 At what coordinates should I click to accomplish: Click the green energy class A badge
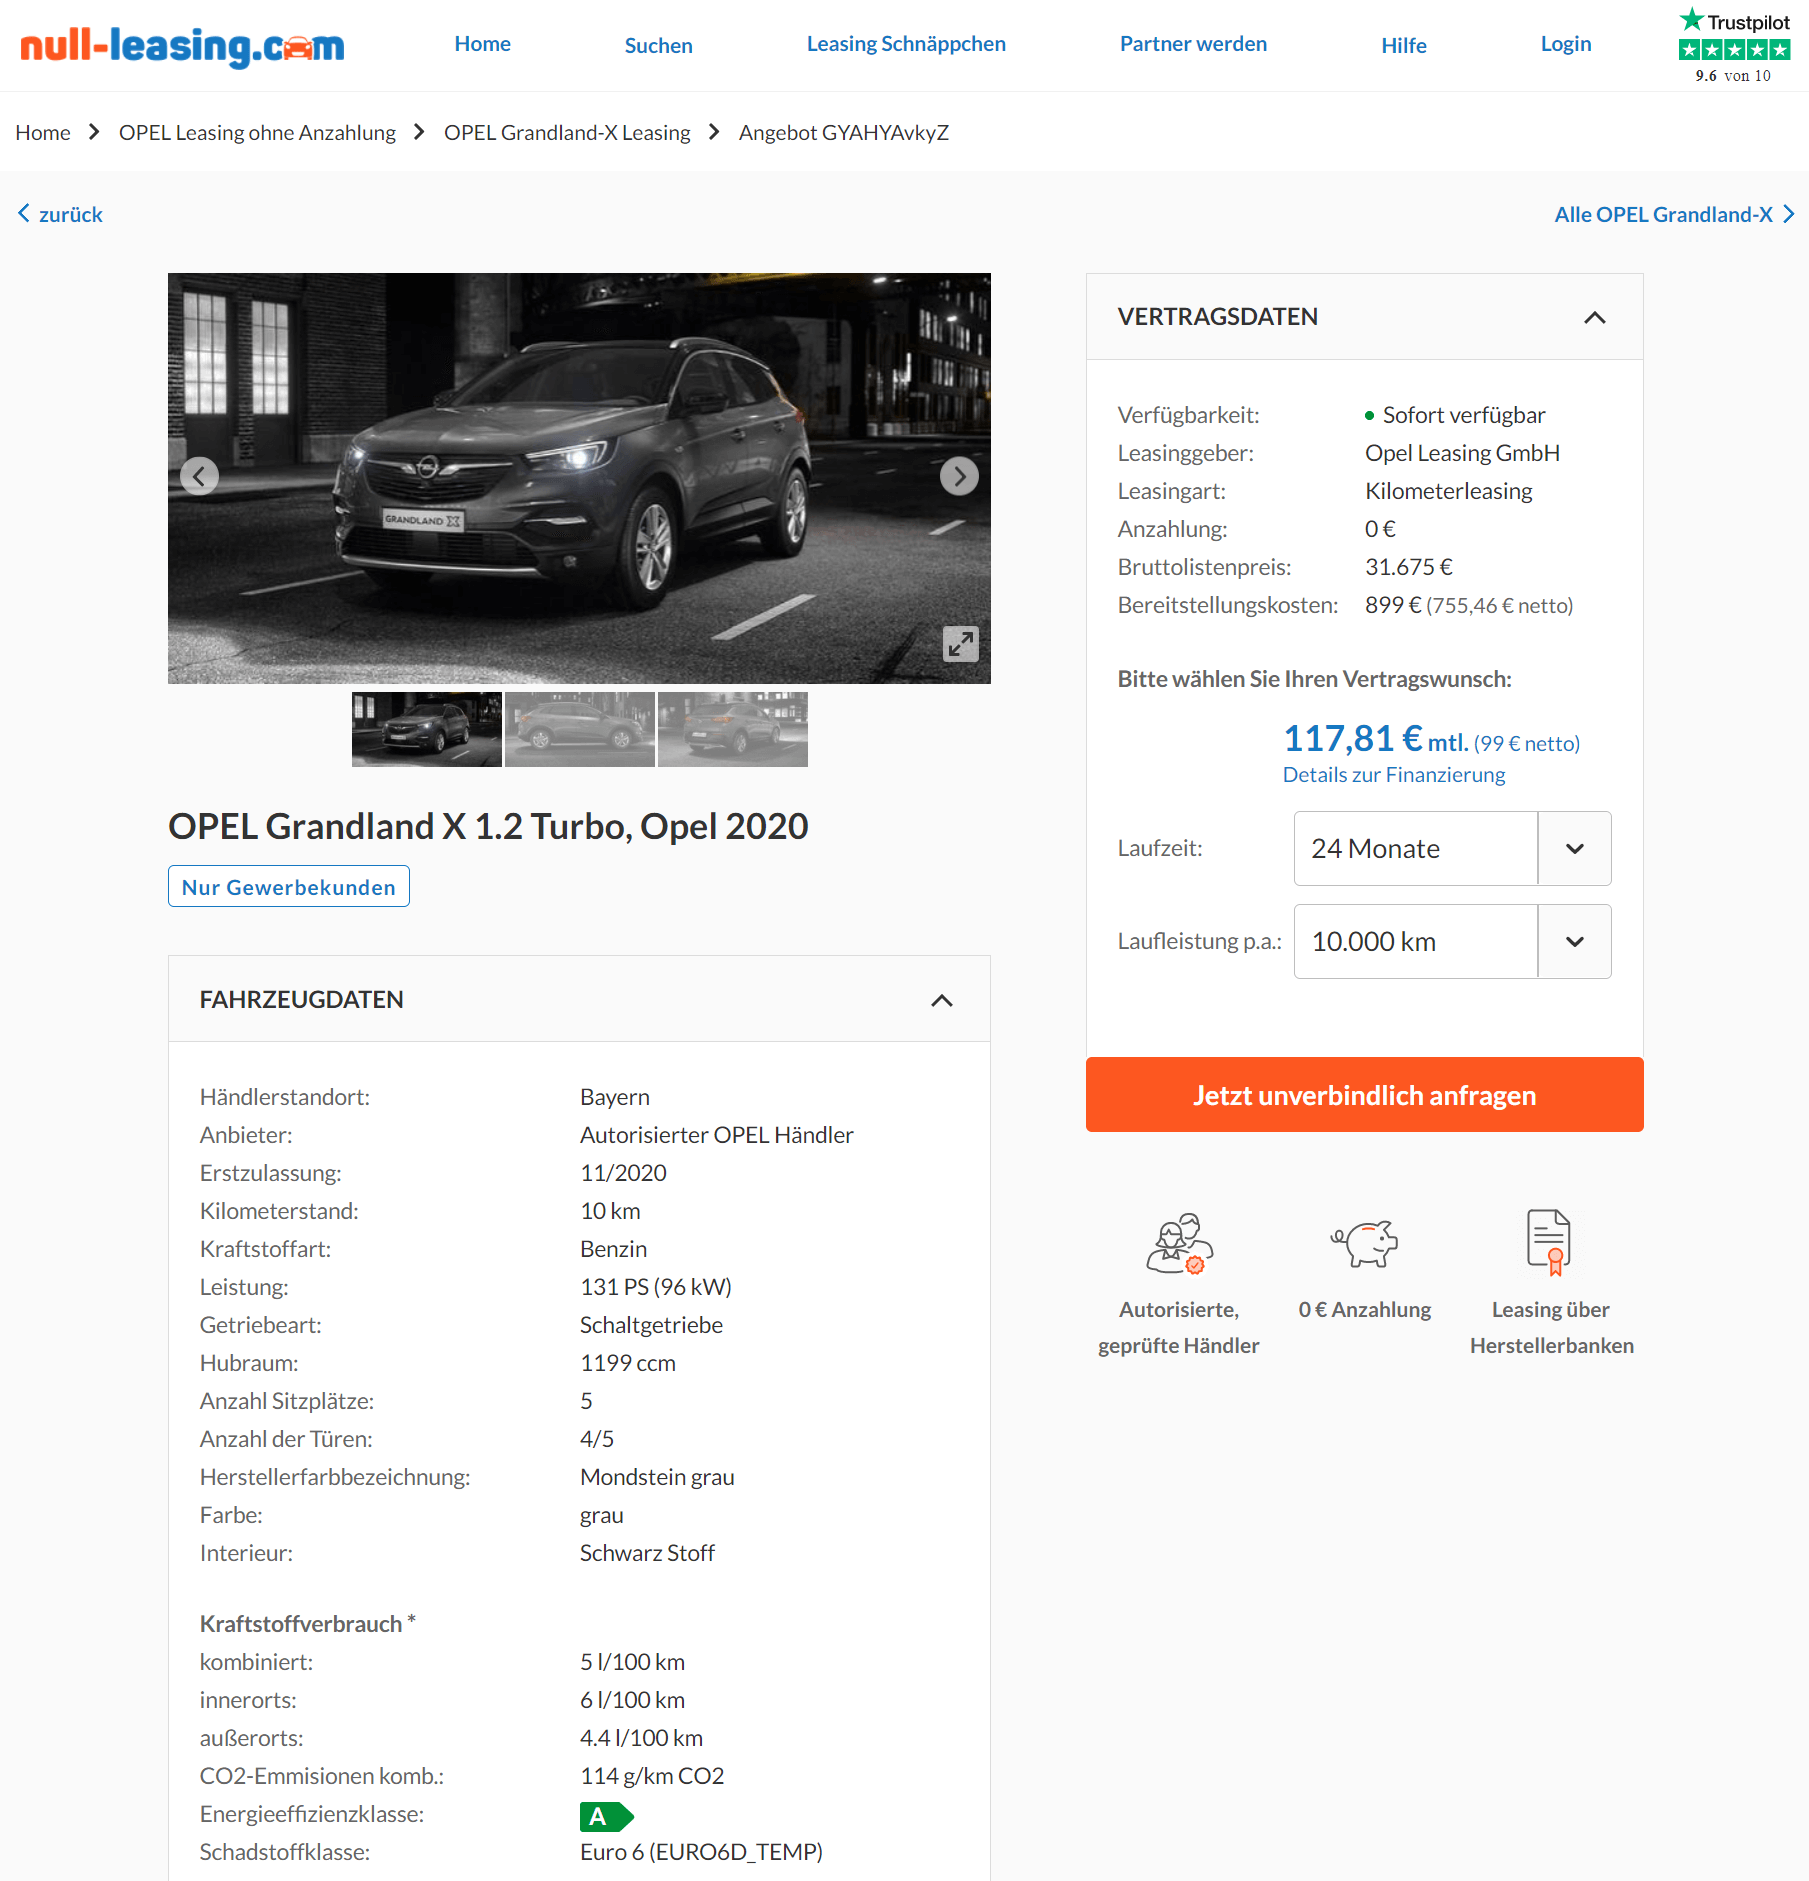click(x=606, y=1816)
